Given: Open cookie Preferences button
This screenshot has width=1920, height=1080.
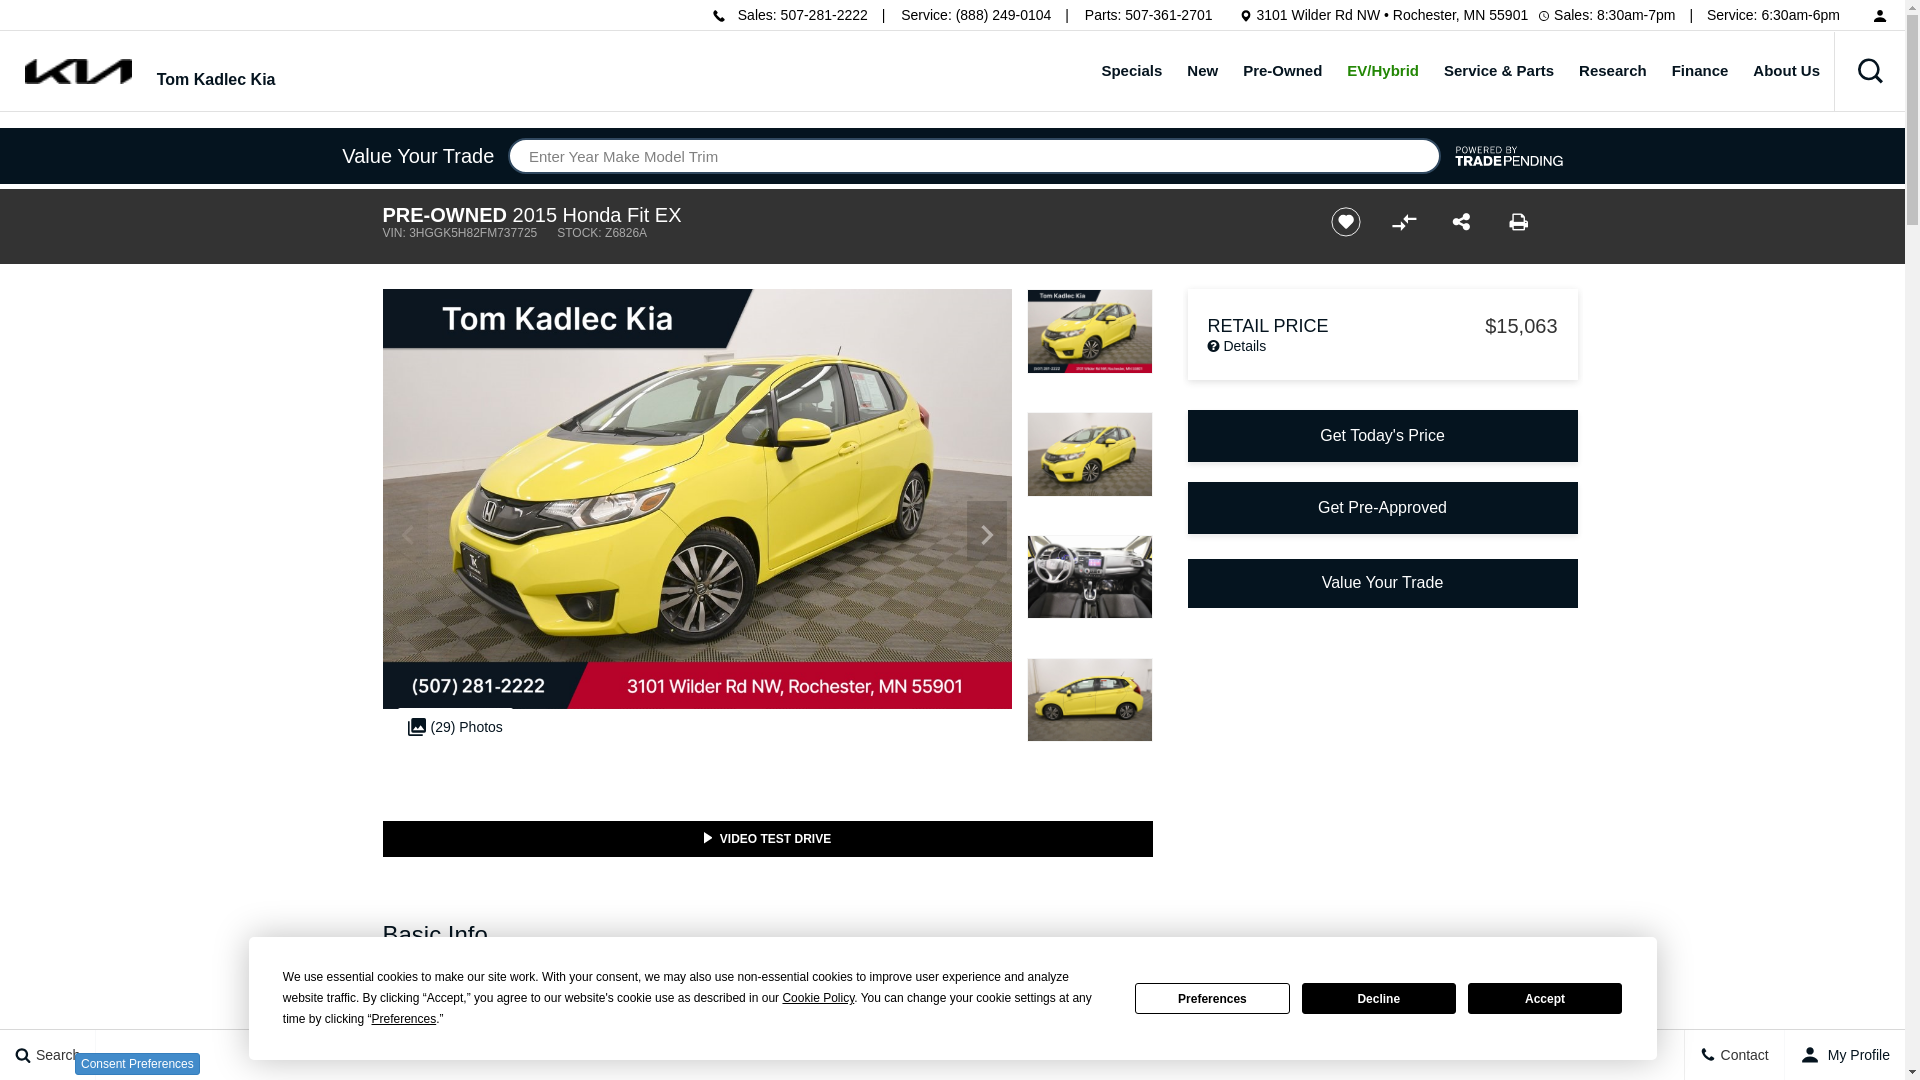Looking at the screenshot, I should tap(1212, 999).
